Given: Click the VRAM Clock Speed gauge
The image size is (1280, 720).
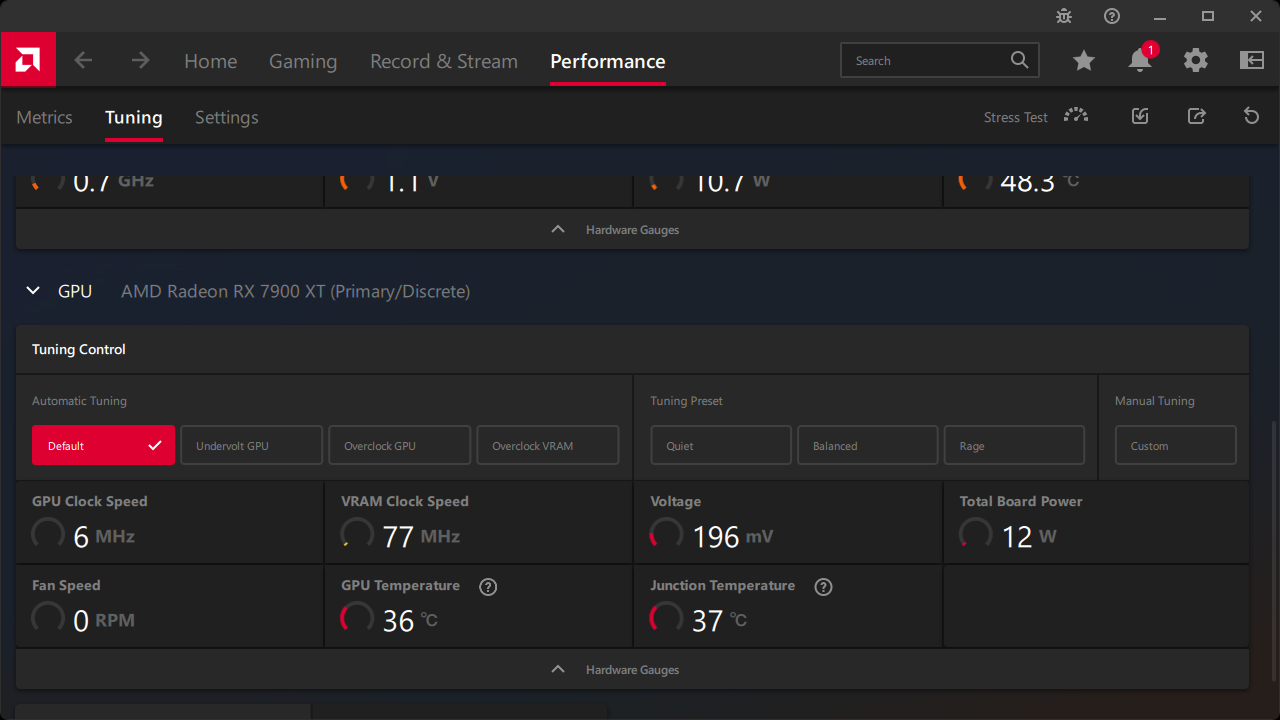Looking at the screenshot, I should (x=357, y=535).
